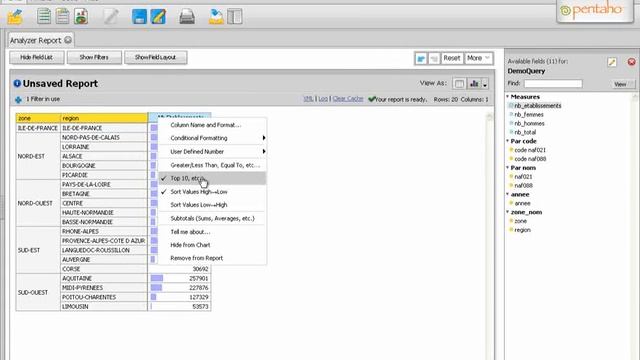Click red close icon in field list panel
Screen dimensions: 640x360
point(631,62)
